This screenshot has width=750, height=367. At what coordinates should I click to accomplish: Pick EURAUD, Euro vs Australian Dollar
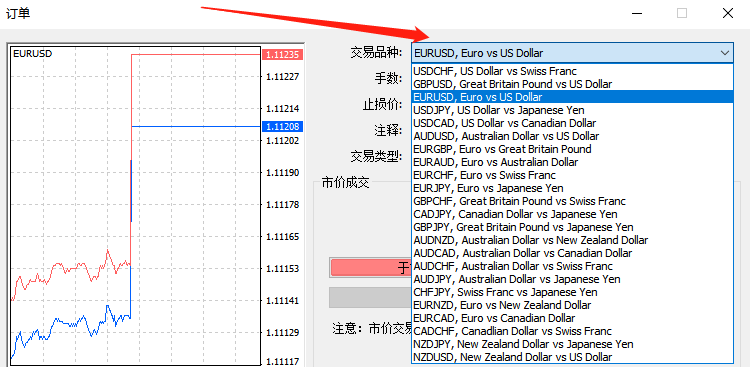572,162
